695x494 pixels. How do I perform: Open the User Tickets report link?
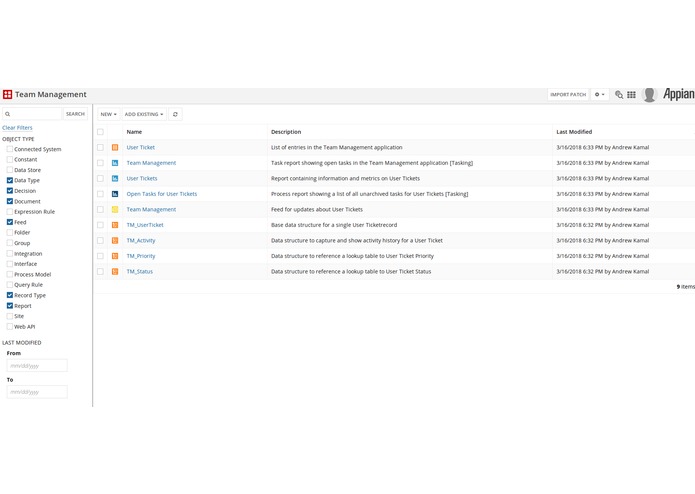[142, 179]
